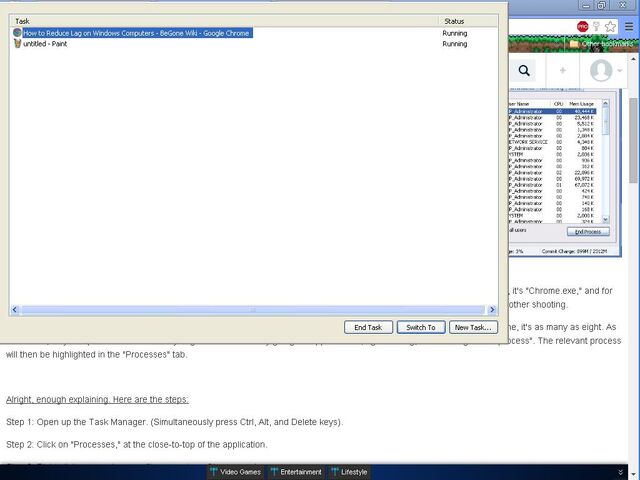Restore down the Chrome window
Viewport: 640px width, 480px height.
[x=602, y=5]
